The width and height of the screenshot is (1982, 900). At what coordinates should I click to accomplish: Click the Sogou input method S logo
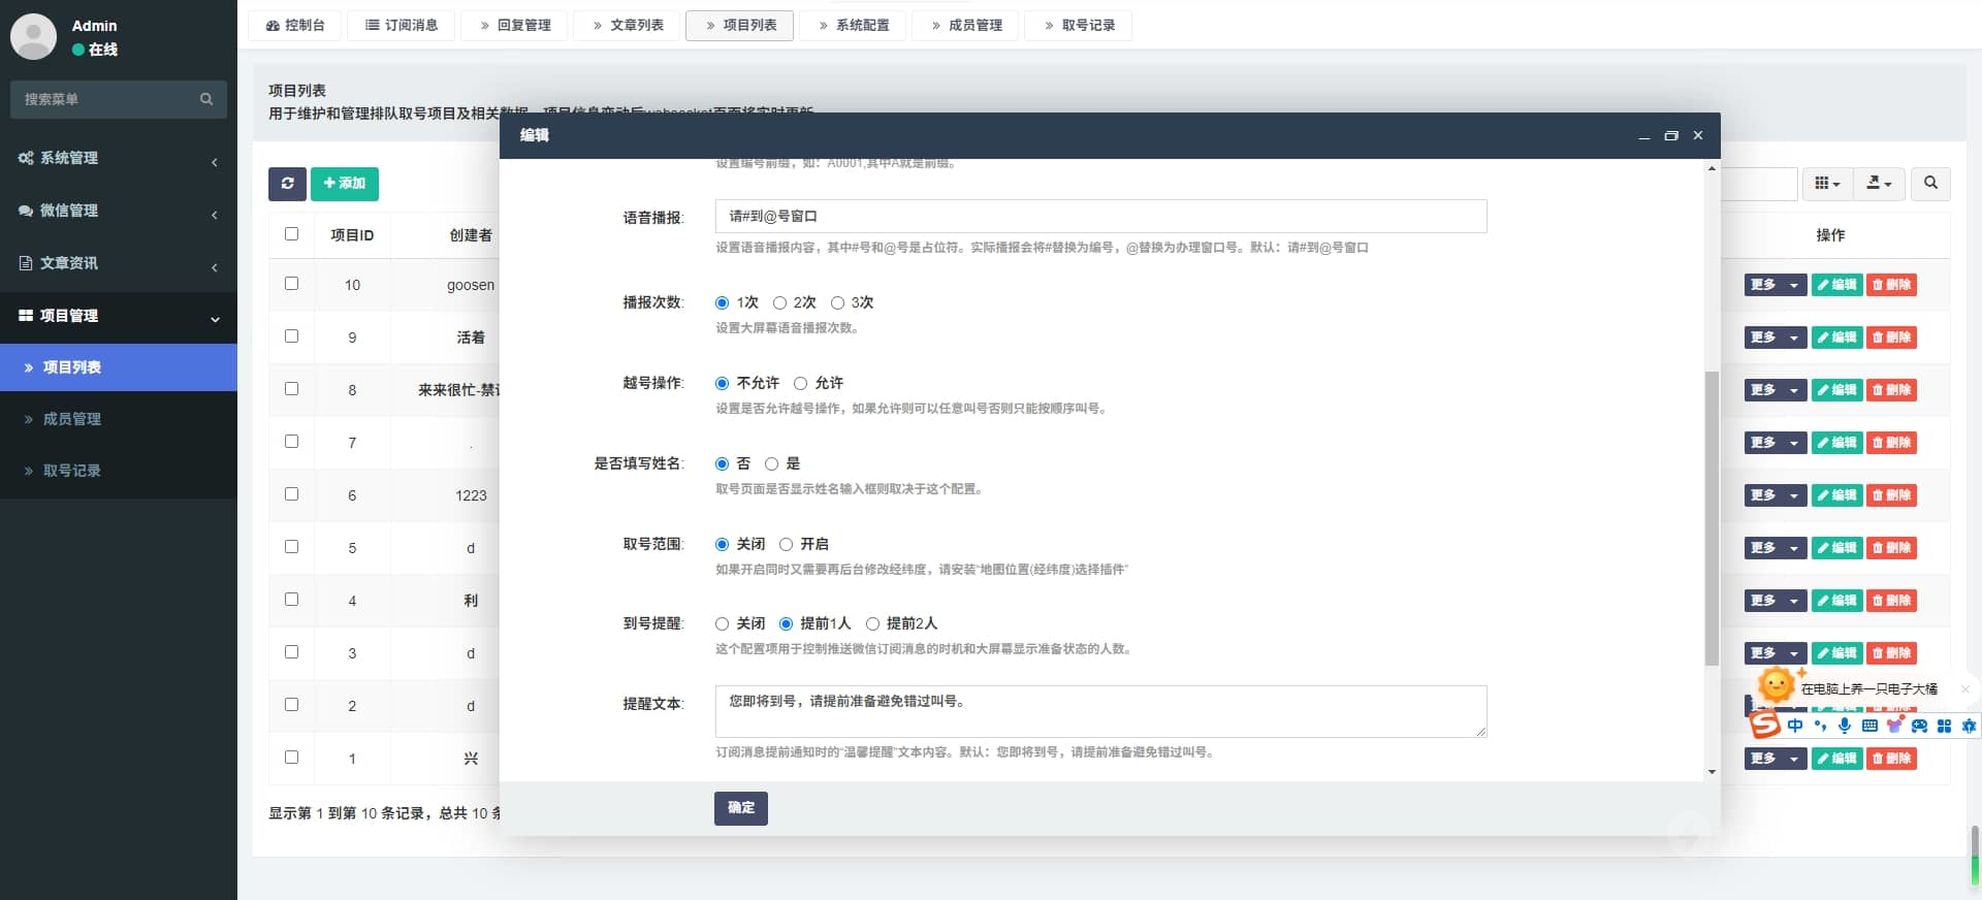pos(1765,725)
